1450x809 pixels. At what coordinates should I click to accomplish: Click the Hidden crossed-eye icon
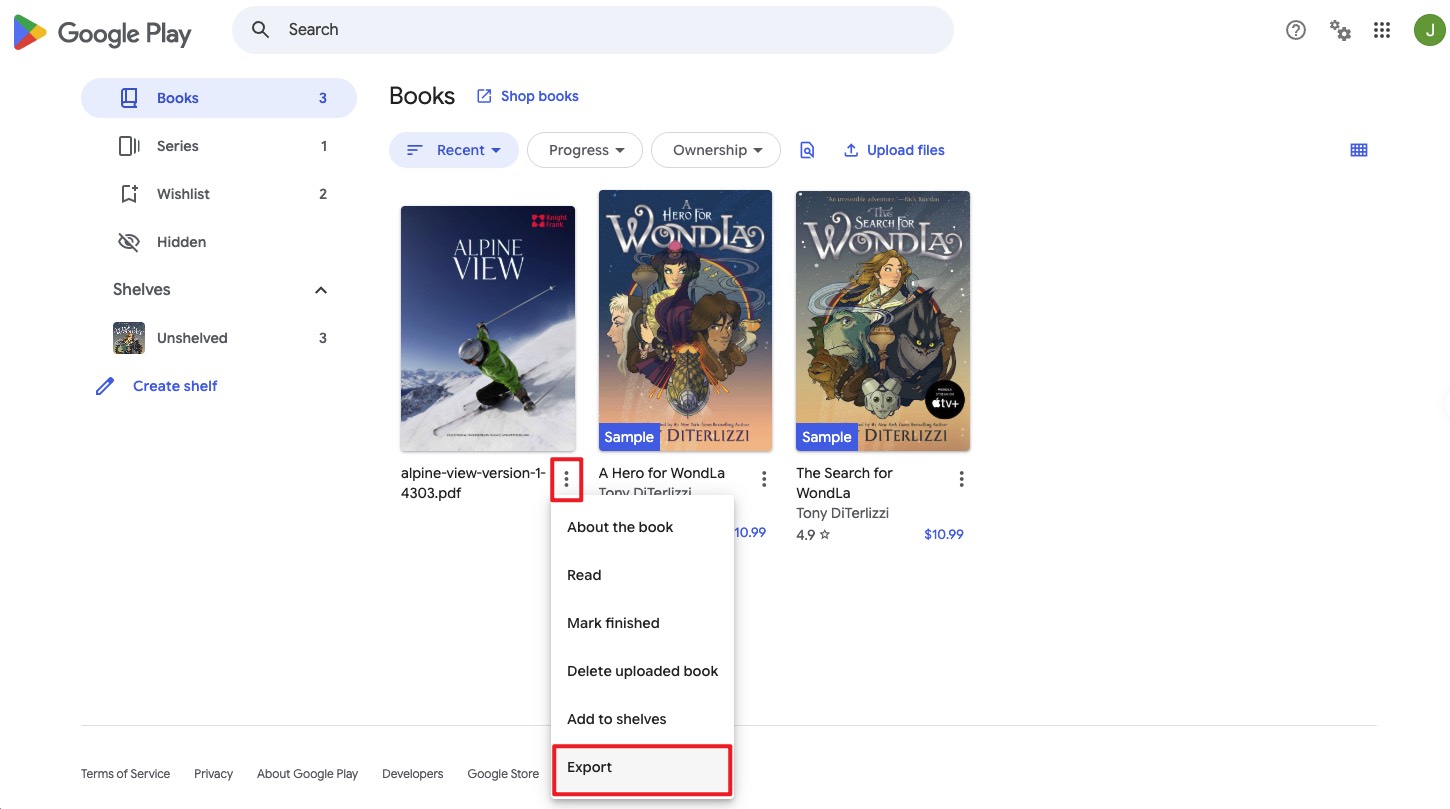(129, 242)
